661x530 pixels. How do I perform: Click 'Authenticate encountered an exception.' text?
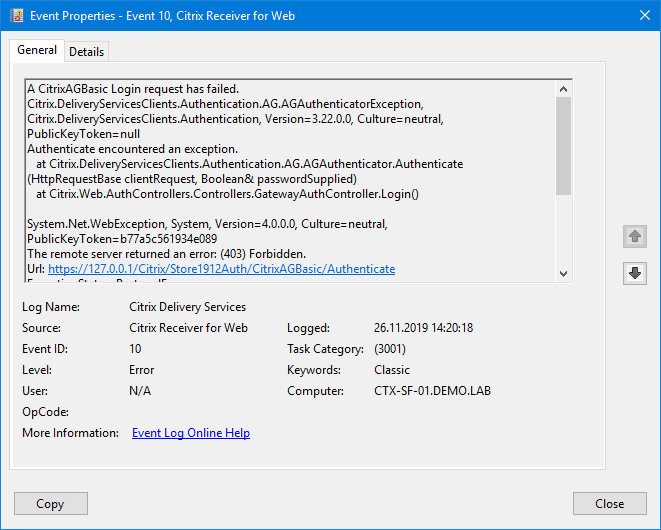pyautogui.click(x=132, y=149)
